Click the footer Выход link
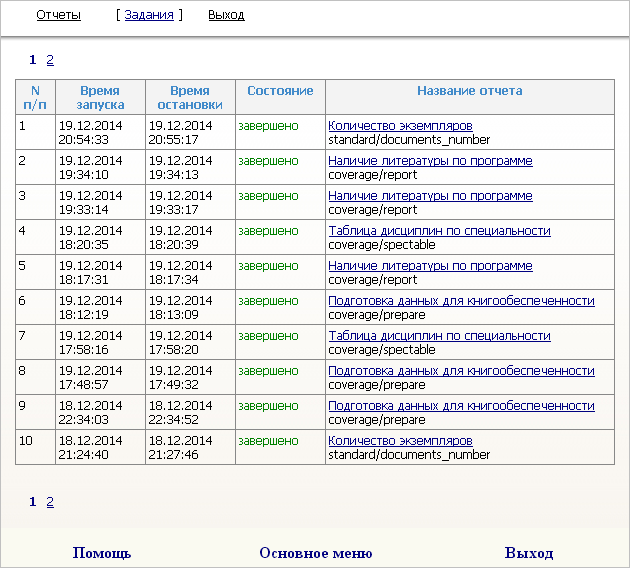Screen dimensions: 630x568 [x=529, y=553]
